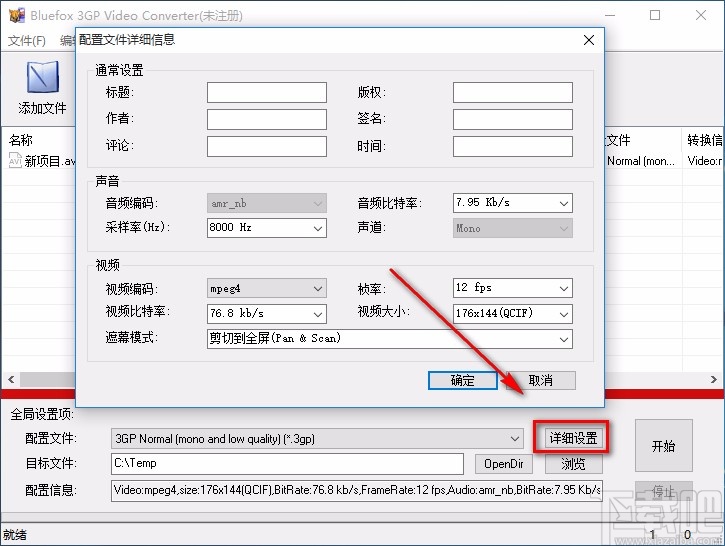Click the 标题 input field
The width and height of the screenshot is (725, 546).
coord(267,92)
